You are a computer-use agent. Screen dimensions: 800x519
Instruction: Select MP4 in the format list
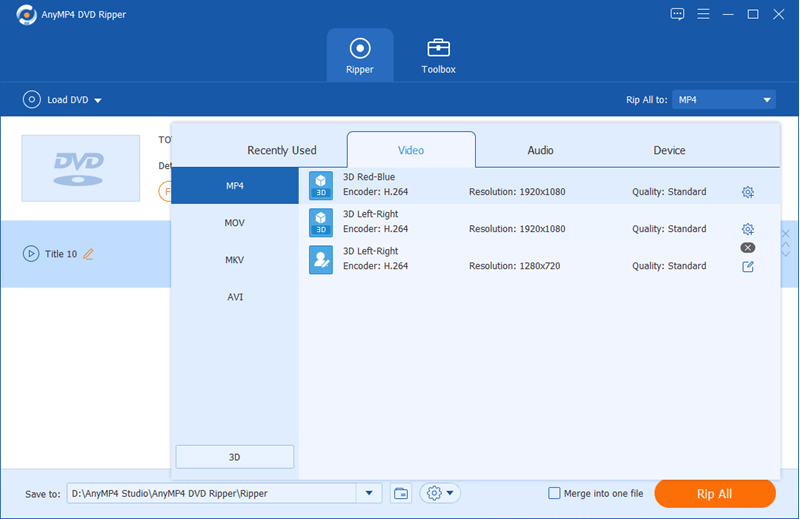pos(235,186)
